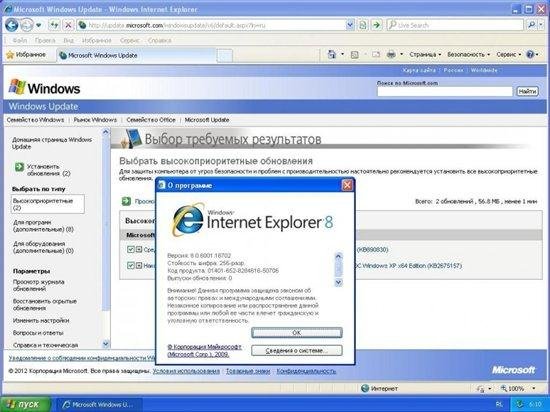Click the Print icon
Viewport: 550px width, 412px height.
391,55
